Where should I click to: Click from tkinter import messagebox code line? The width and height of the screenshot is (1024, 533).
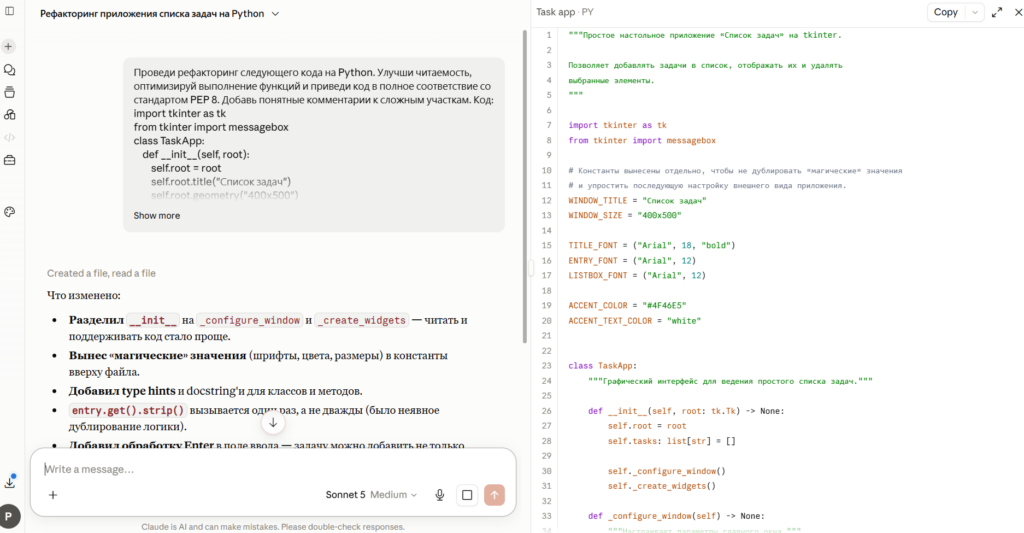point(642,140)
